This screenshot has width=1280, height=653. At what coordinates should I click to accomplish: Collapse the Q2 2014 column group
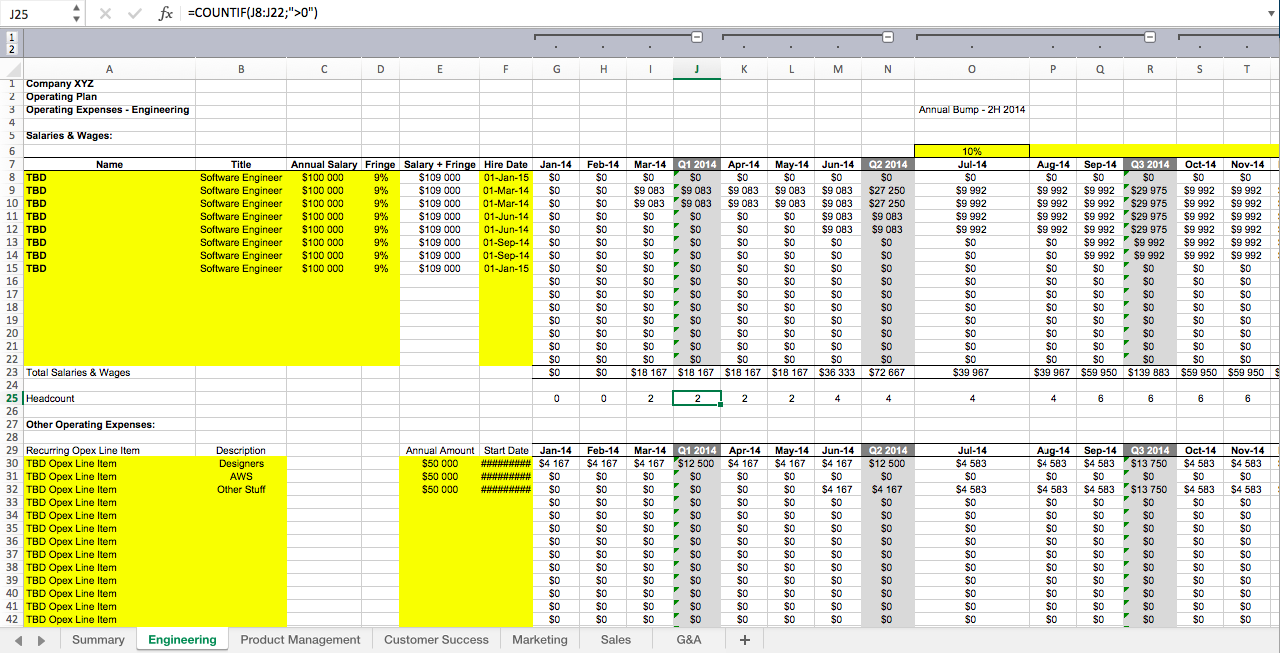[886, 38]
